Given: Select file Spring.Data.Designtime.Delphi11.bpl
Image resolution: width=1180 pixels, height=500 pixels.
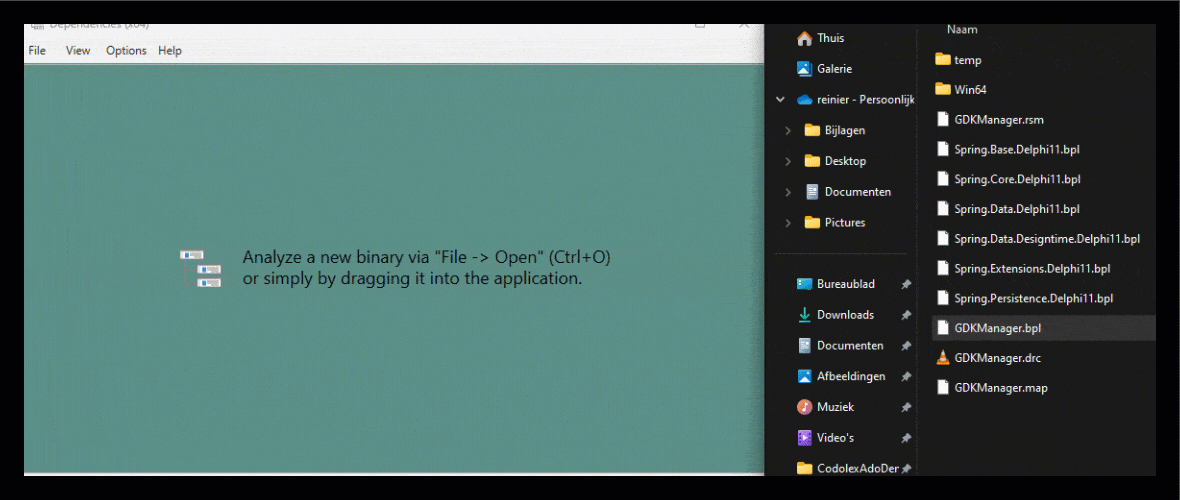Looking at the screenshot, I should coord(1047,239).
